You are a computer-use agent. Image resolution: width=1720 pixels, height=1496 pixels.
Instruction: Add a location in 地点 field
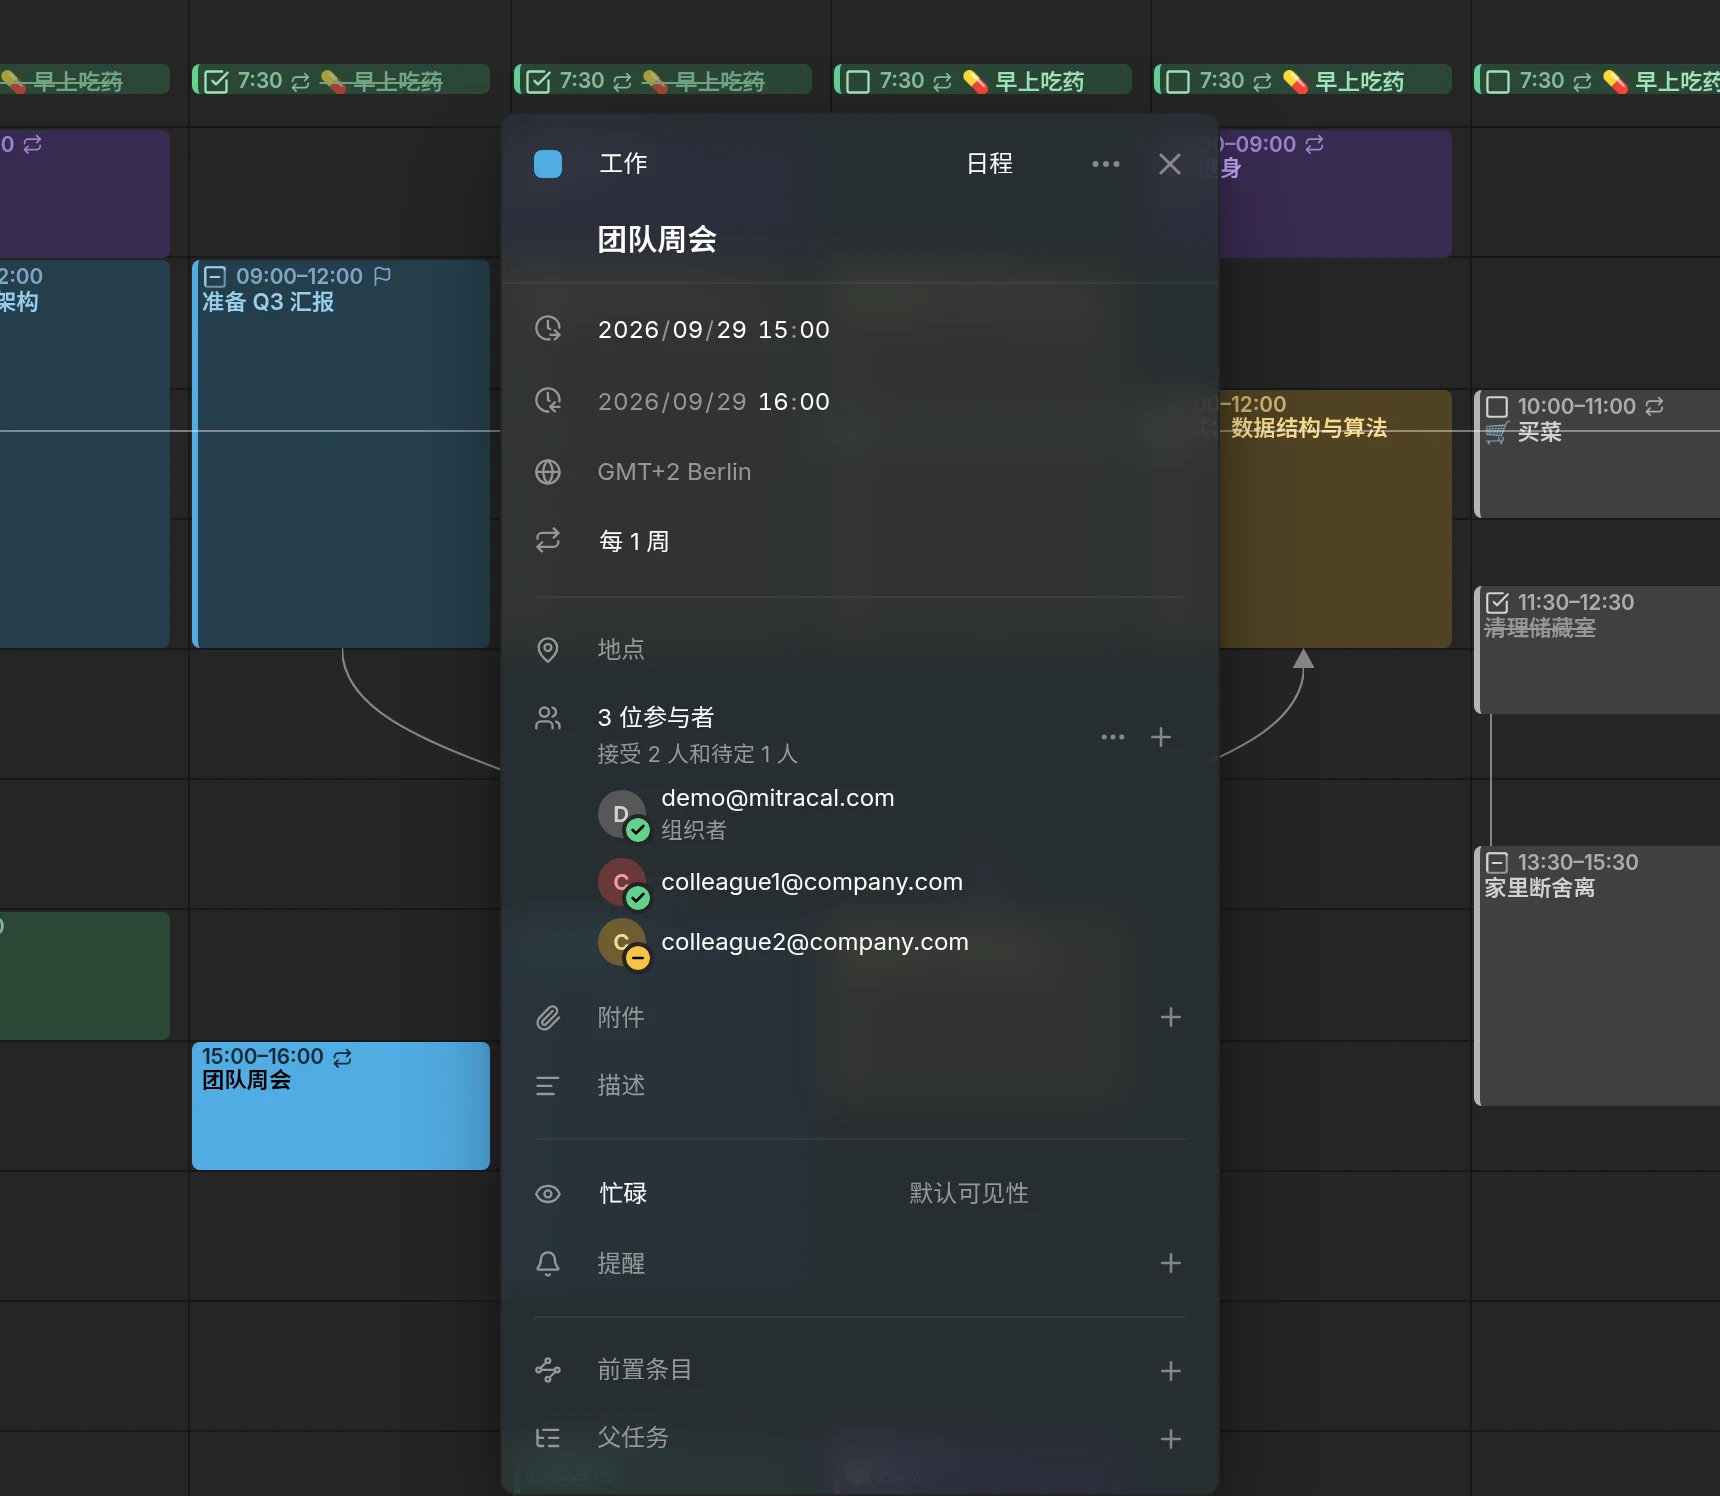[621, 649]
